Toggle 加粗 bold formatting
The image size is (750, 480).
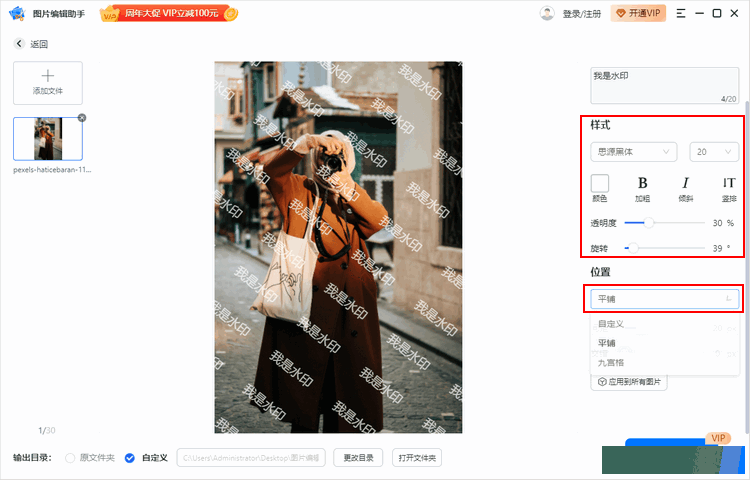point(642,188)
